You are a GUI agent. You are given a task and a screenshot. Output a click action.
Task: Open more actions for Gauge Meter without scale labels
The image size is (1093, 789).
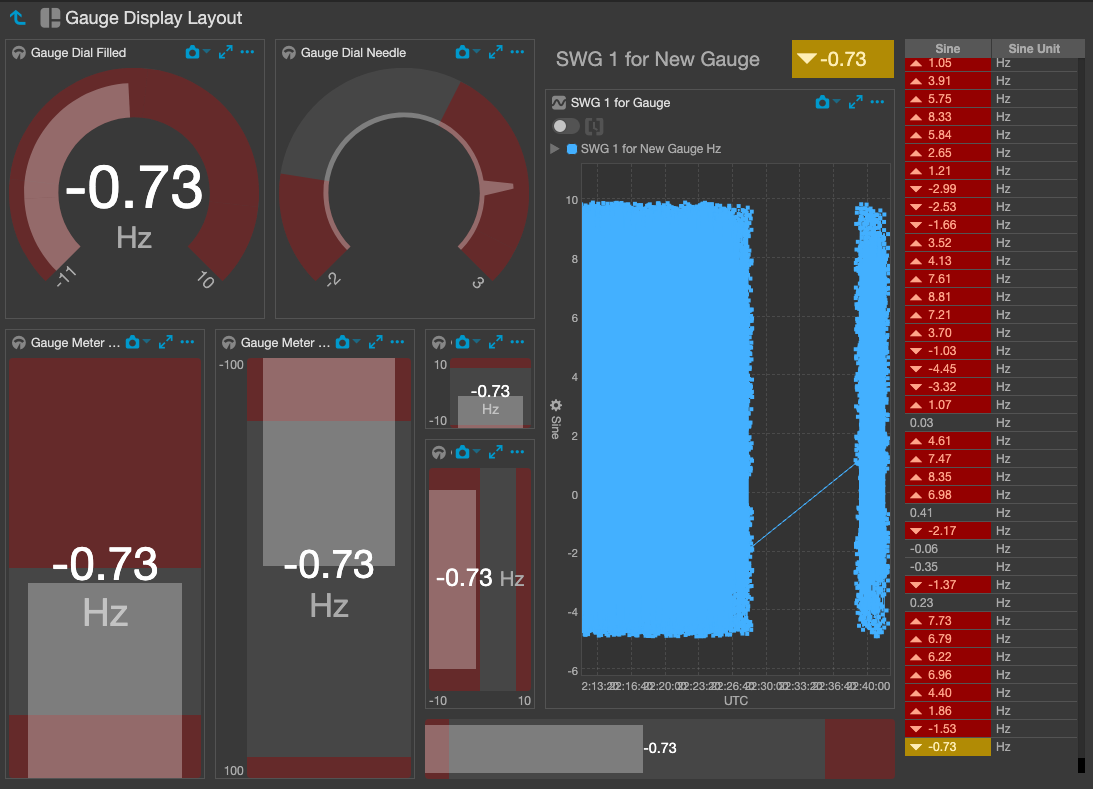pyautogui.click(x=188, y=342)
